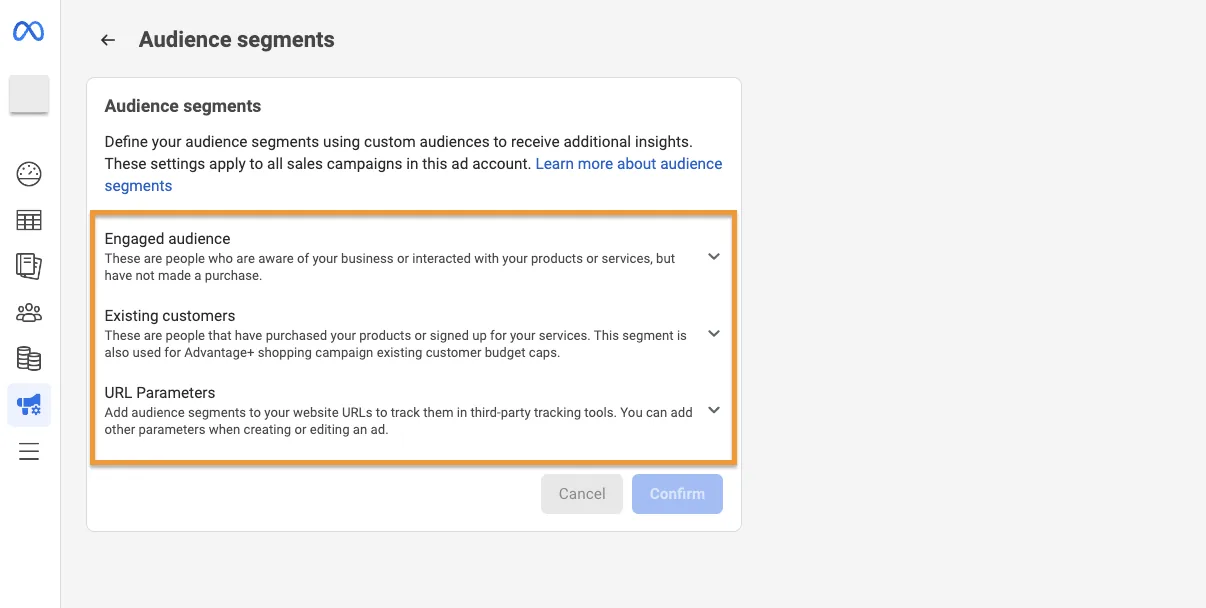The width and height of the screenshot is (1206, 608).
Task: Select the Advertising settings megaphone icon
Action: [x=29, y=405]
